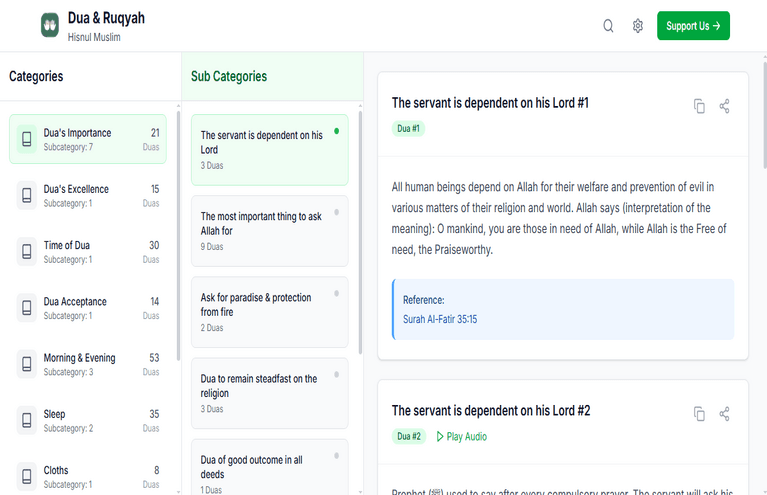Choose 'Ask for paradise & protection from fire'
Image resolution: width=767 pixels, height=495 pixels.
(269, 311)
